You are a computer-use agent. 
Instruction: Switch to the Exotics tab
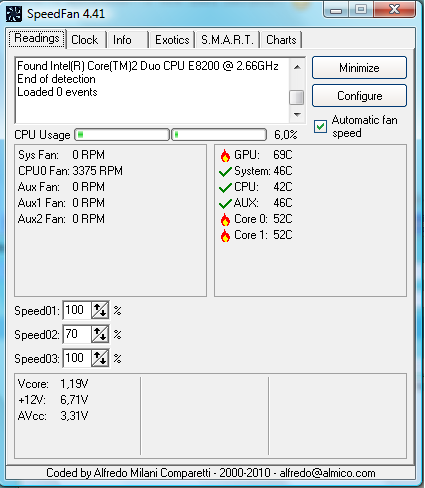click(x=172, y=40)
